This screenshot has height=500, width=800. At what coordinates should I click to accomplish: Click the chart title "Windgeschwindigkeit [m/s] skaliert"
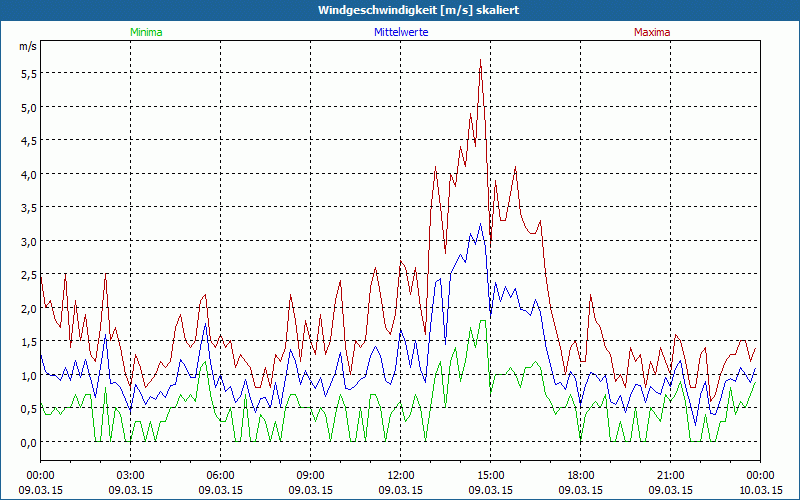tap(418, 10)
